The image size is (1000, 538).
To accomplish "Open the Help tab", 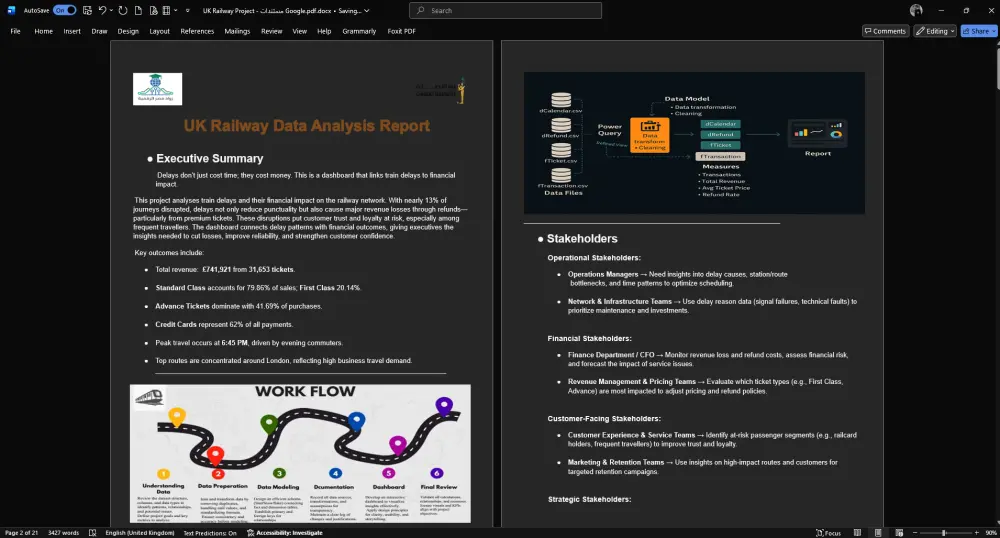I will point(324,31).
